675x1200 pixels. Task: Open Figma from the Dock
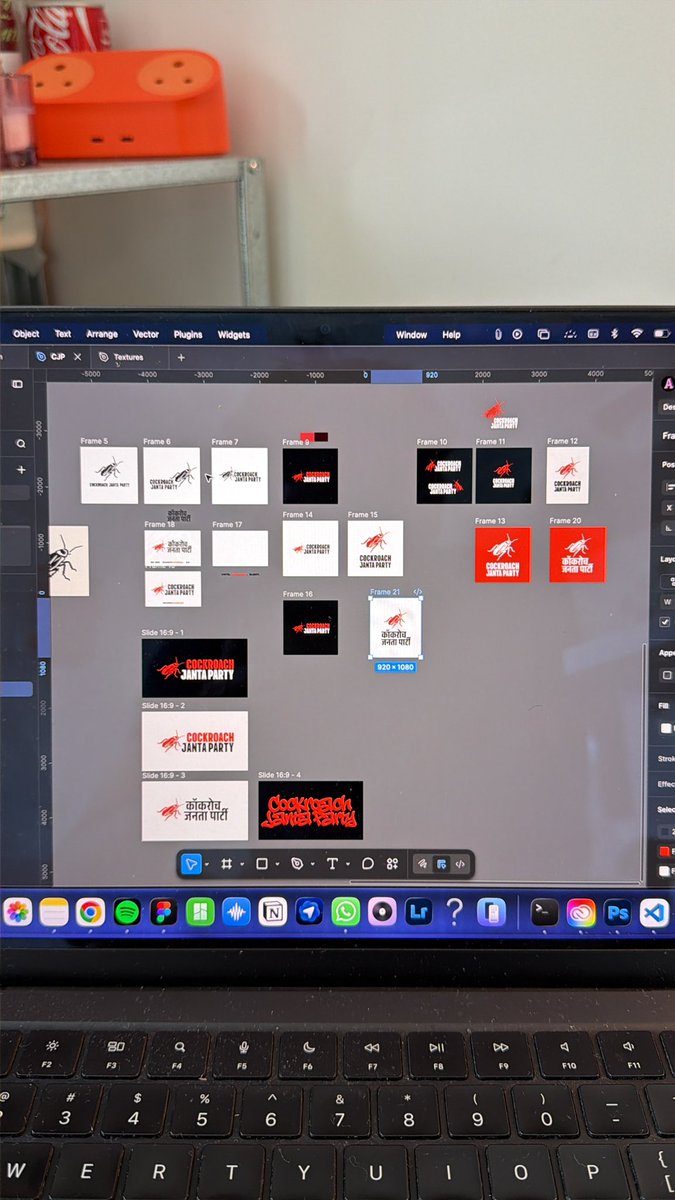coord(163,911)
